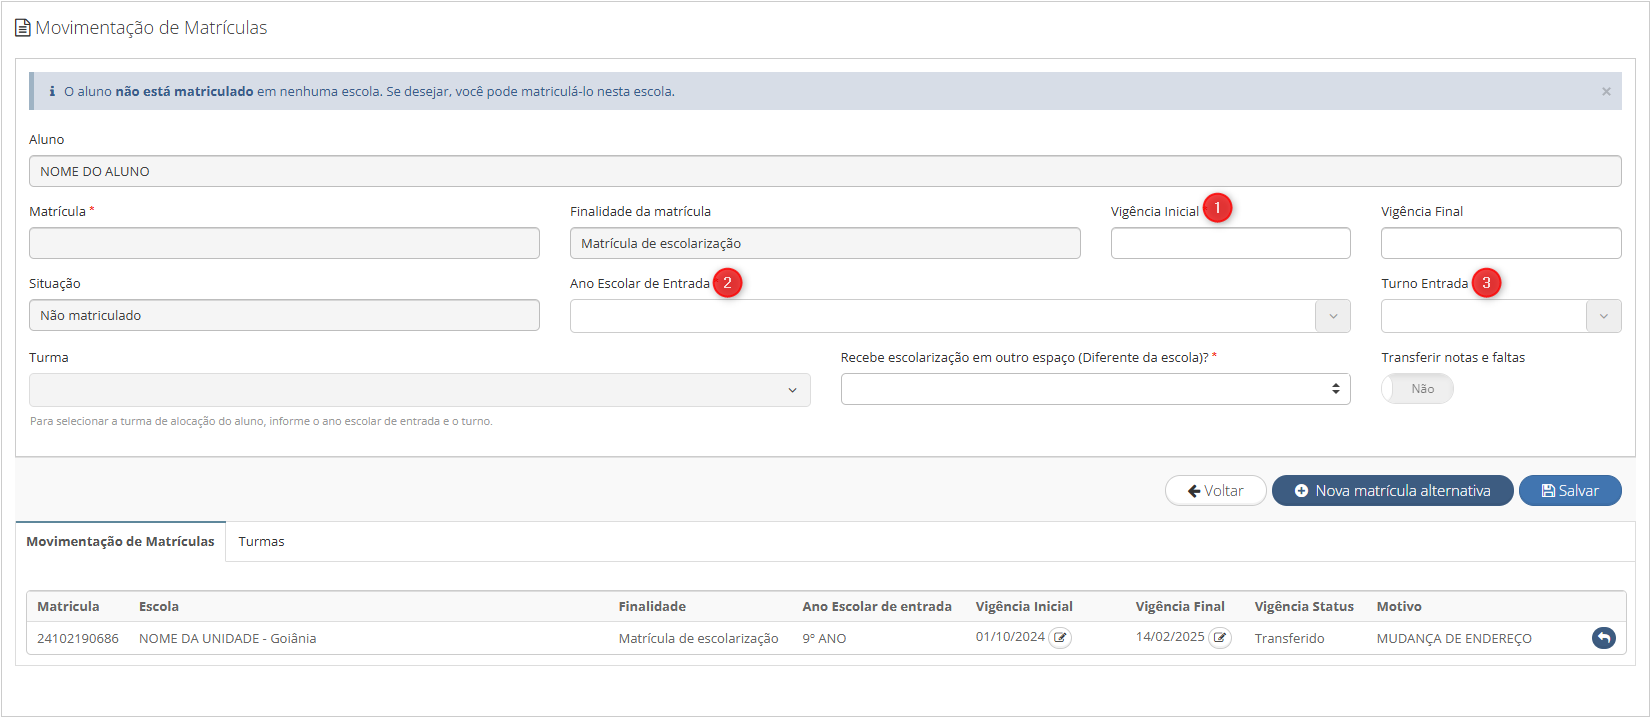Image resolution: width=1651 pixels, height=718 pixels.
Task: Open the Turno Entrada dropdown
Action: click(1501, 316)
